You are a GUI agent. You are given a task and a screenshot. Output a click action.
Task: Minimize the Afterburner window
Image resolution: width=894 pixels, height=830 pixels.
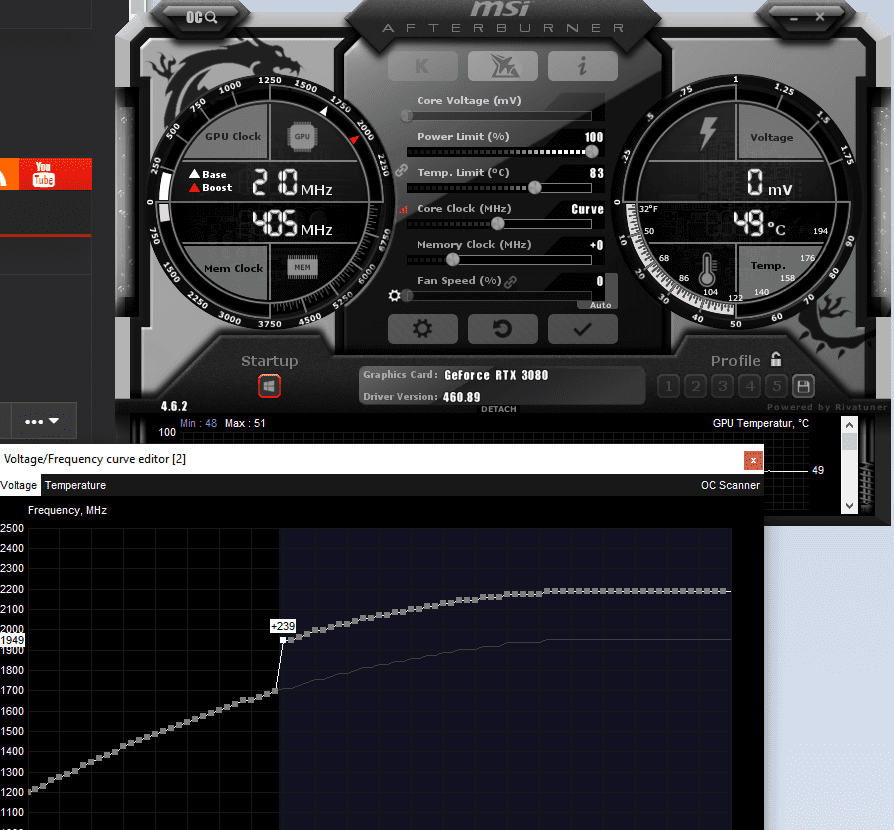point(794,18)
